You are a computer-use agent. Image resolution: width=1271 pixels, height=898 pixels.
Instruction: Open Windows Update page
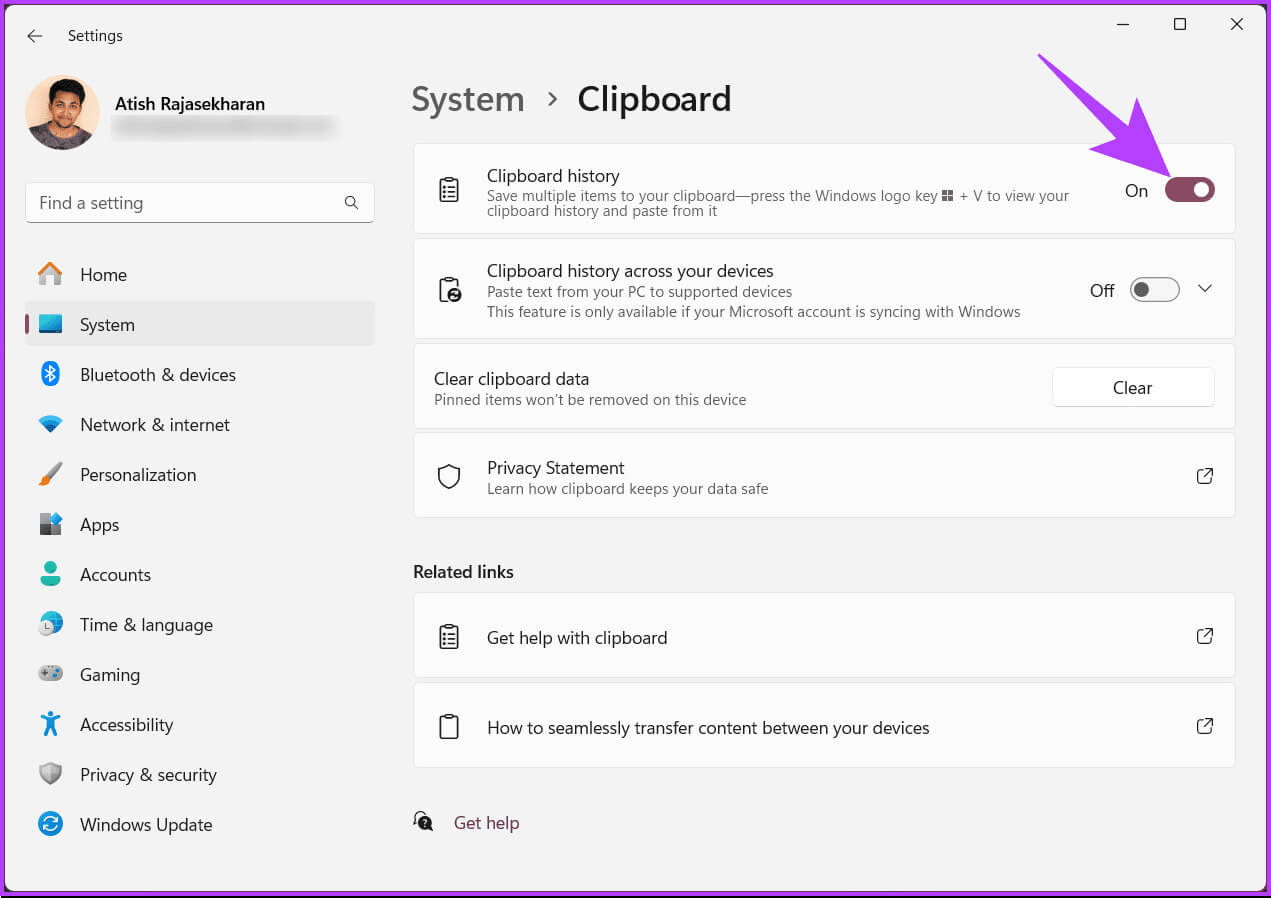[200, 825]
